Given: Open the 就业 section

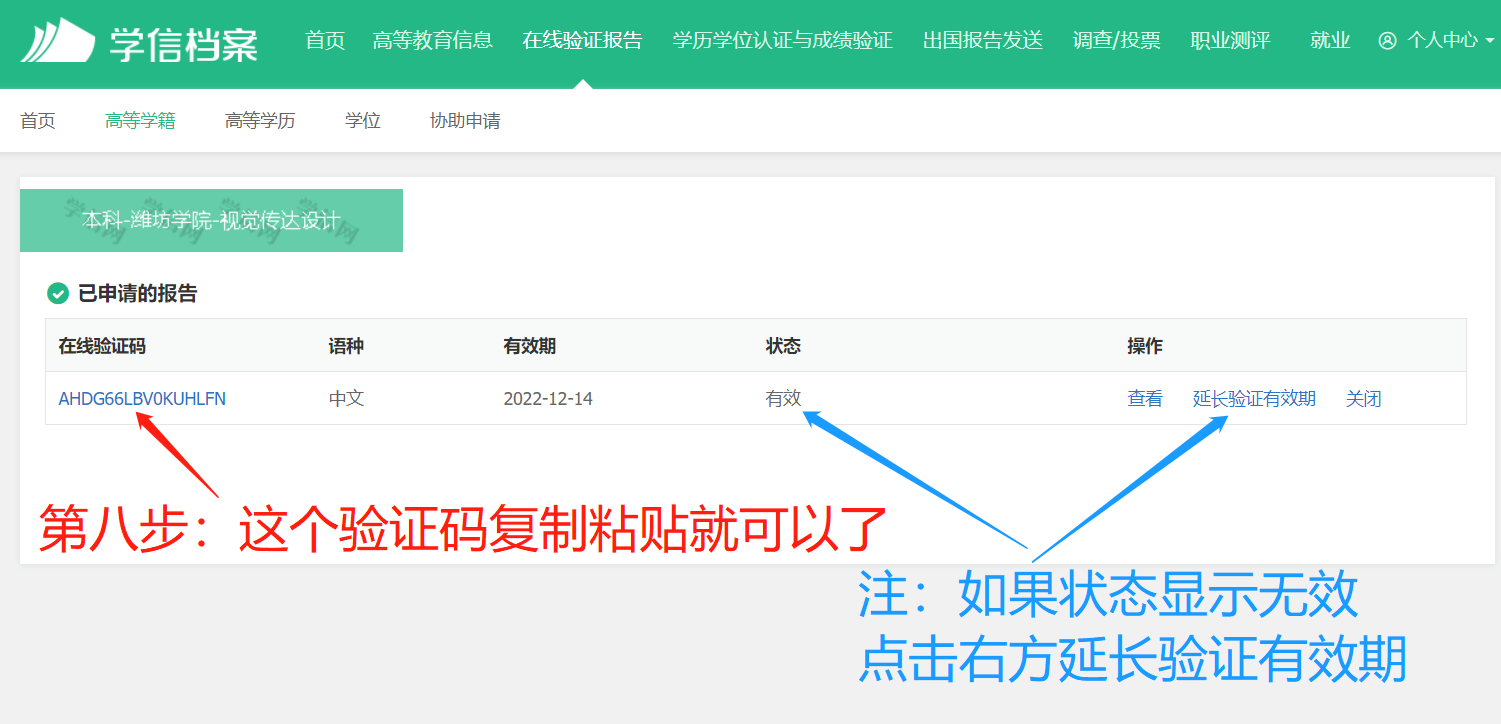Looking at the screenshot, I should pyautogui.click(x=1330, y=41).
